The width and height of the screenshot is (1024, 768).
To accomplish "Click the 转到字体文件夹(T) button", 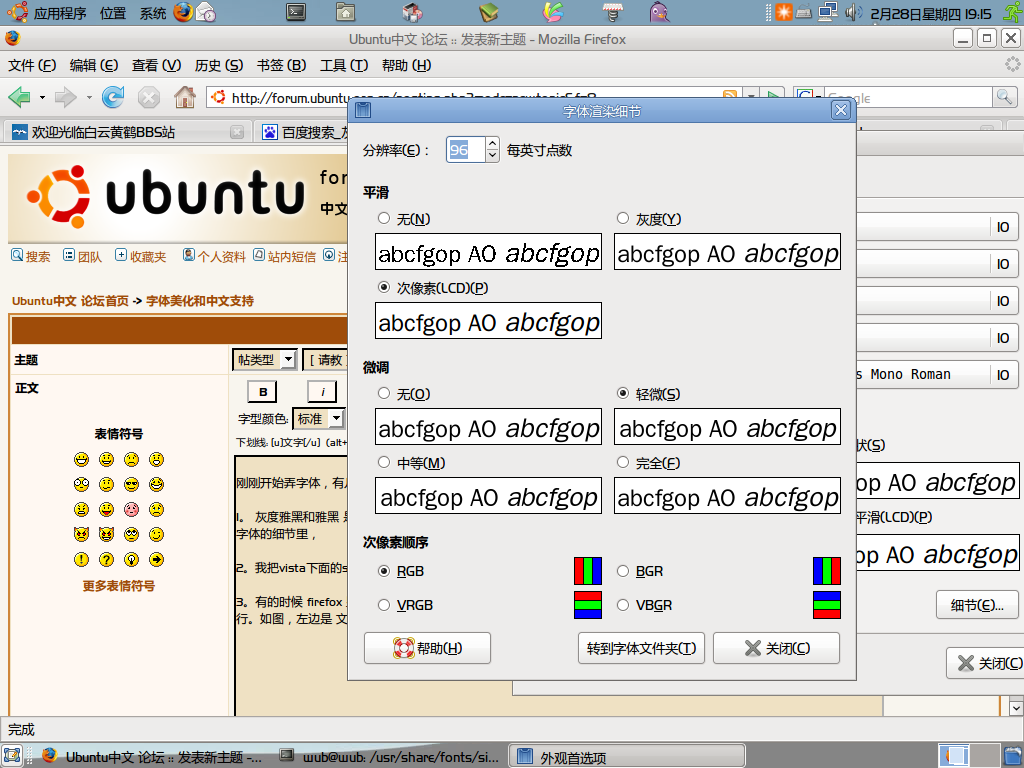I will (641, 648).
